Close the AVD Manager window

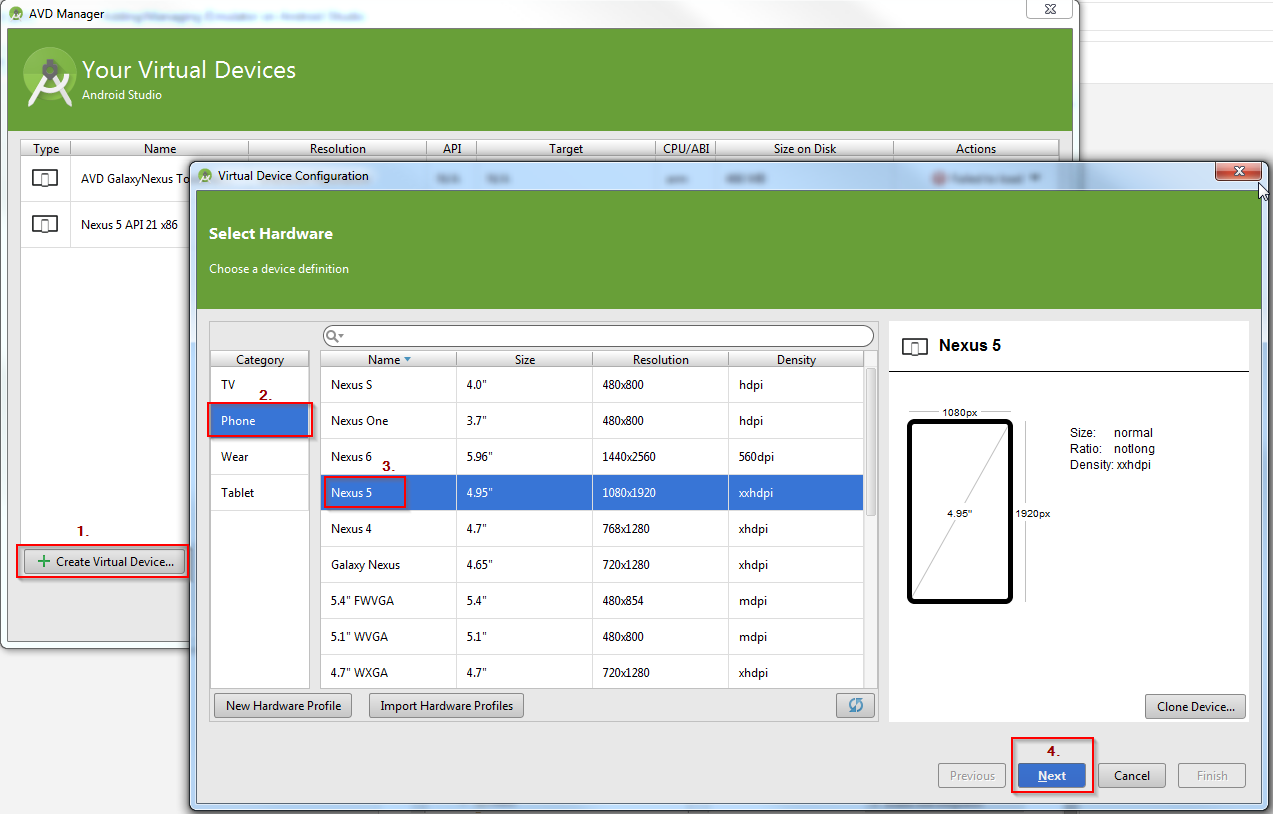pos(1051,8)
